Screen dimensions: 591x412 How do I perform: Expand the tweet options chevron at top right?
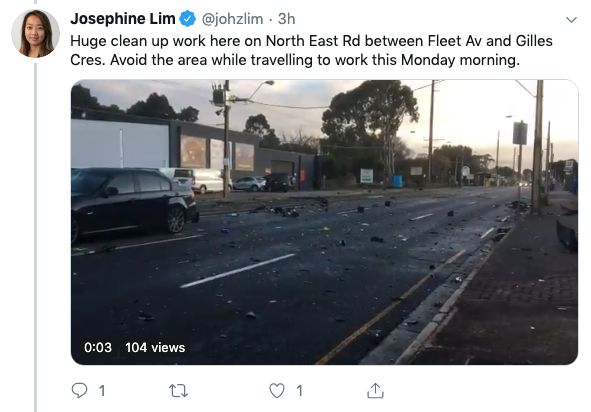click(x=571, y=20)
